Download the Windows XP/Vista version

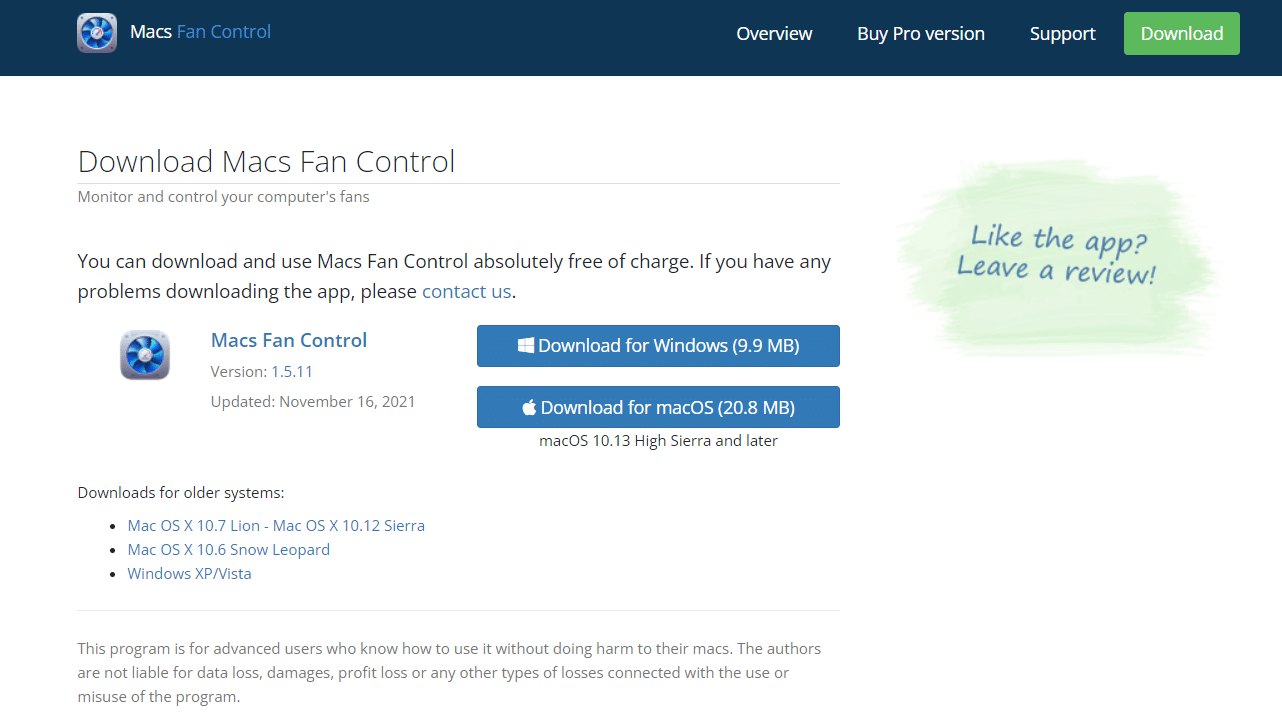click(x=189, y=573)
